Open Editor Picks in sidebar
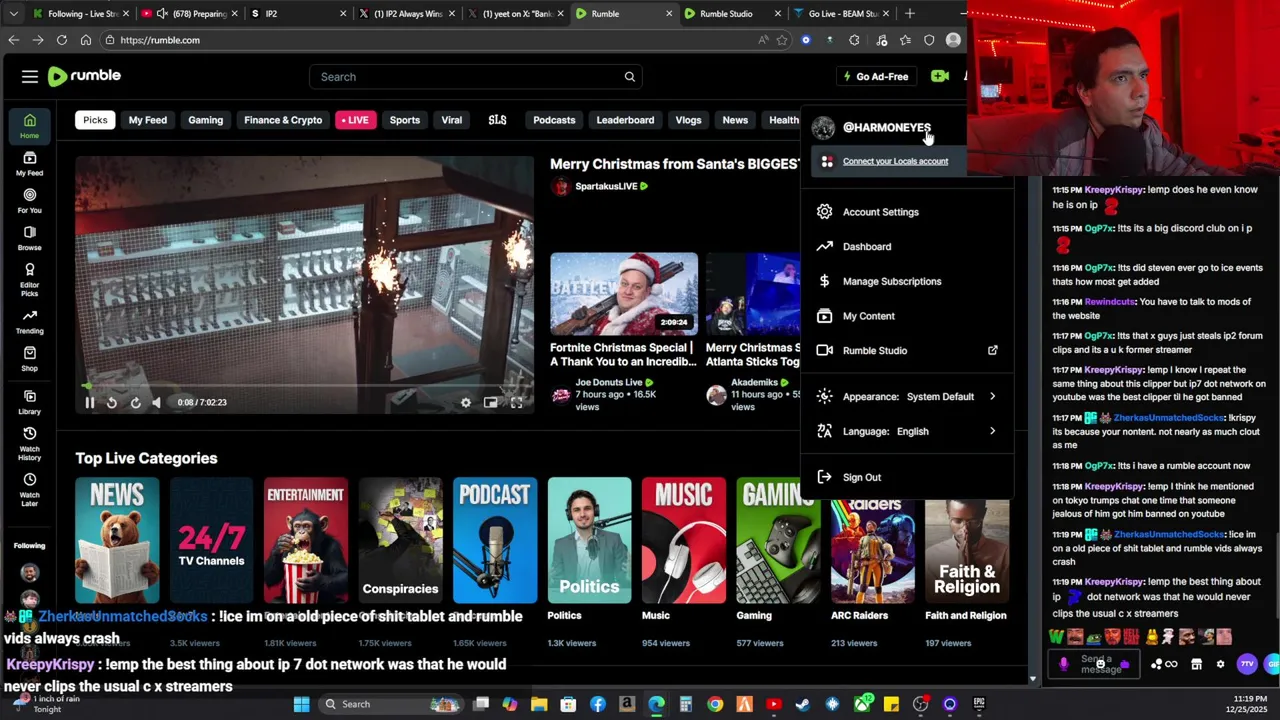 tap(29, 279)
